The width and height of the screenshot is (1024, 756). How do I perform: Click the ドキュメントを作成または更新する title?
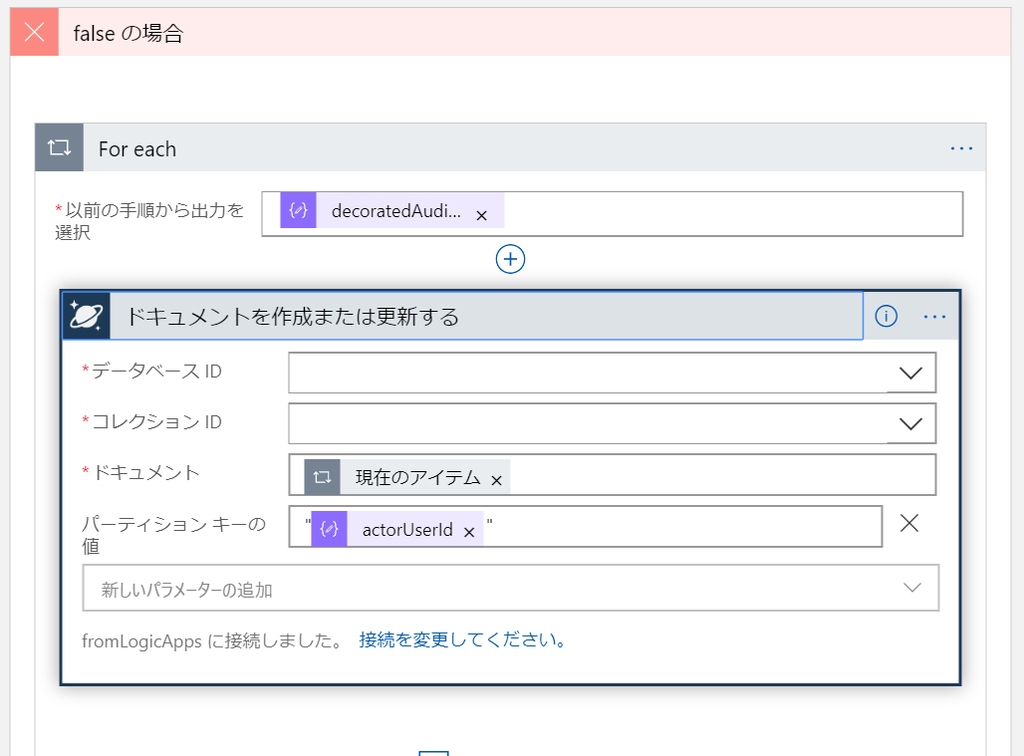pos(293,317)
